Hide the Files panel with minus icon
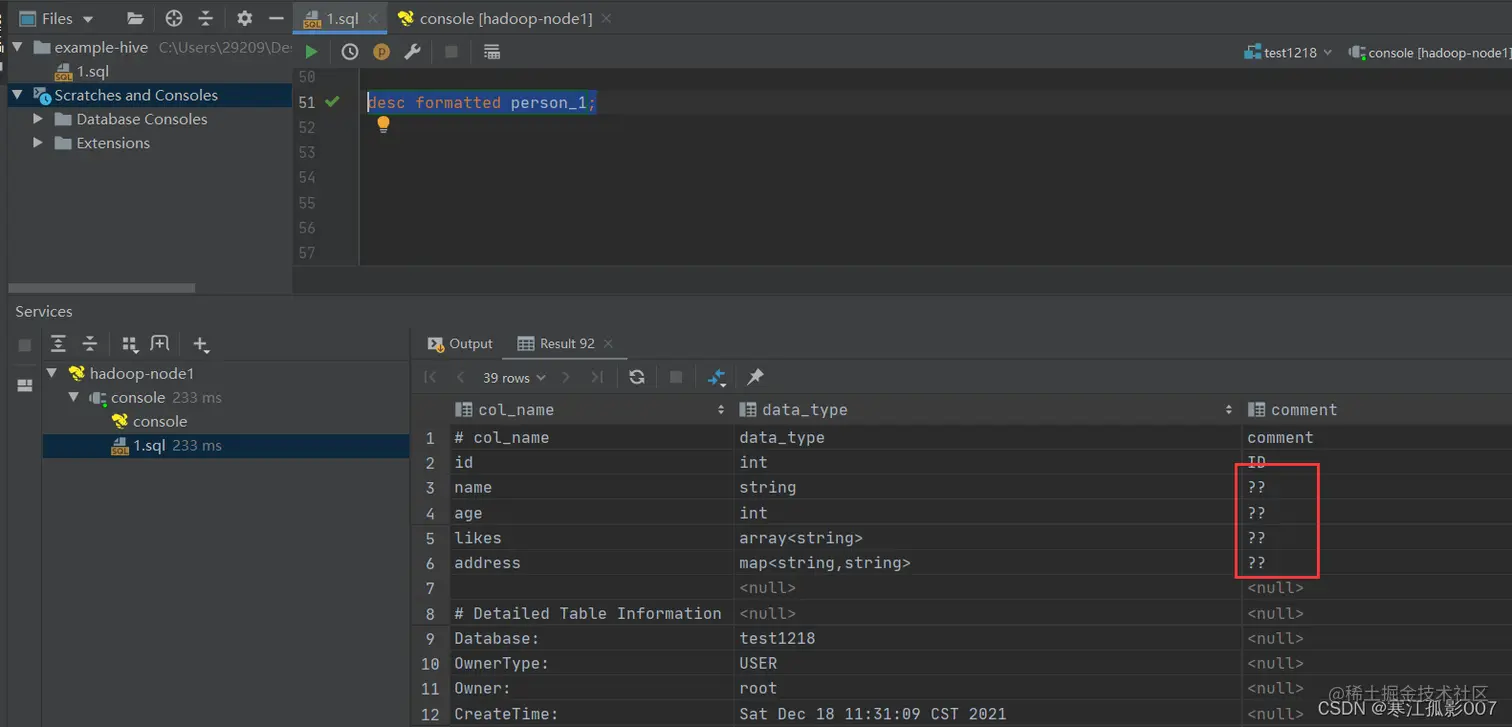The image size is (1512, 727). tap(276, 18)
